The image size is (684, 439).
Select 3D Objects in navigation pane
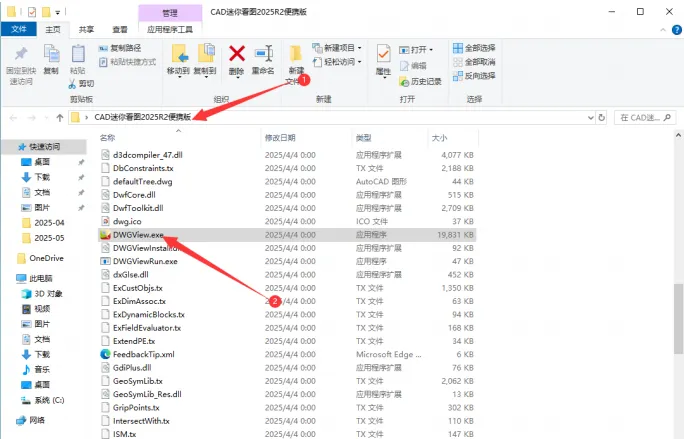42,294
